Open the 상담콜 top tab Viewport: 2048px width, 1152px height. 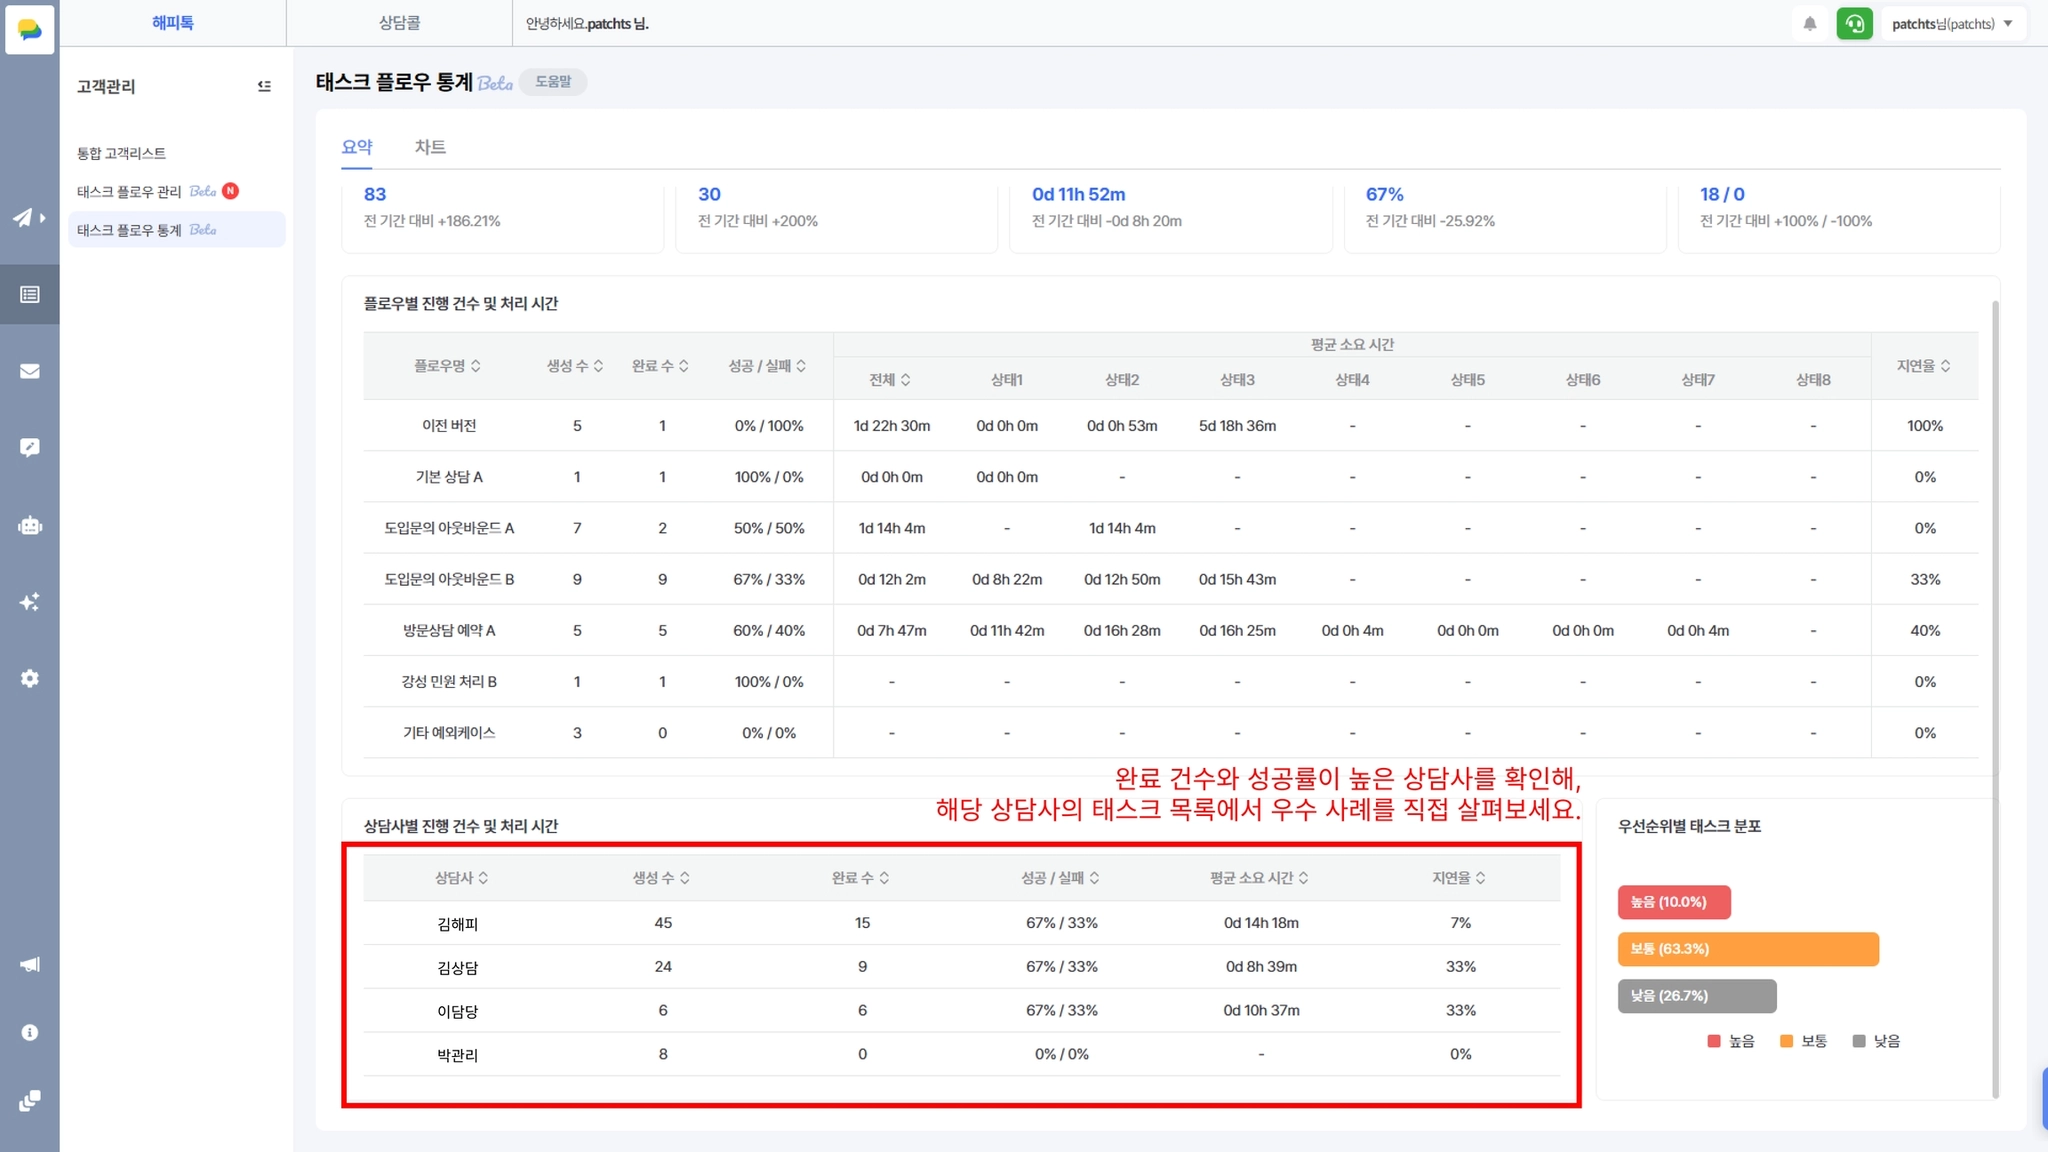tap(399, 23)
